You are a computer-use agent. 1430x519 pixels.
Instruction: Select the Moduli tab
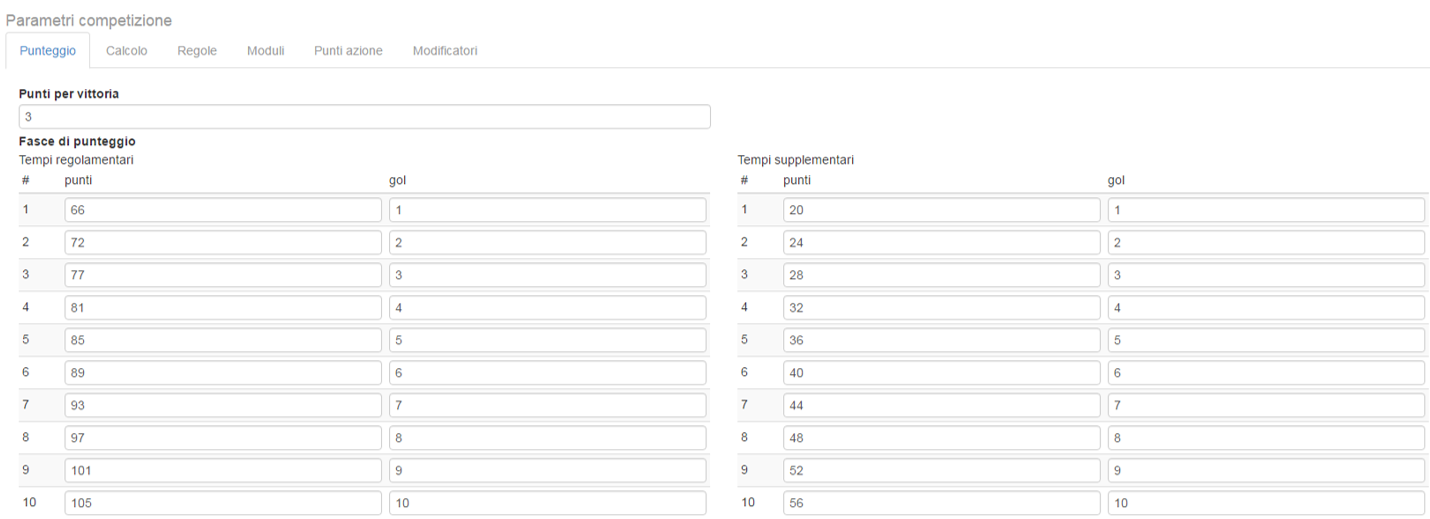pyautogui.click(x=265, y=51)
